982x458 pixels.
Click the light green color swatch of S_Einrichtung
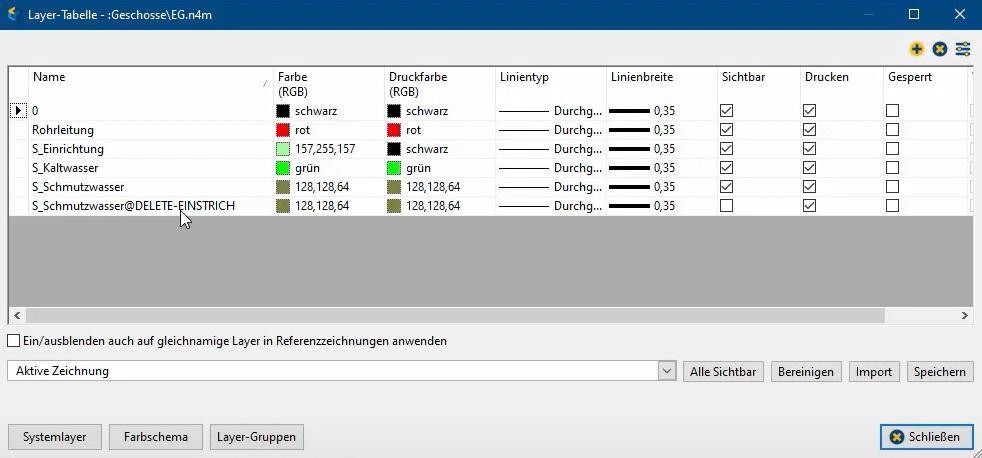(x=283, y=149)
